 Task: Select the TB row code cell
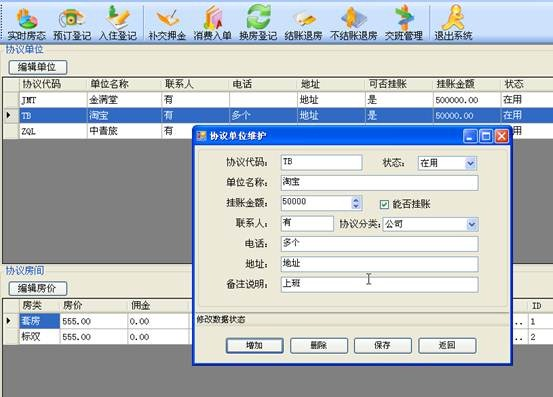click(x=53, y=116)
